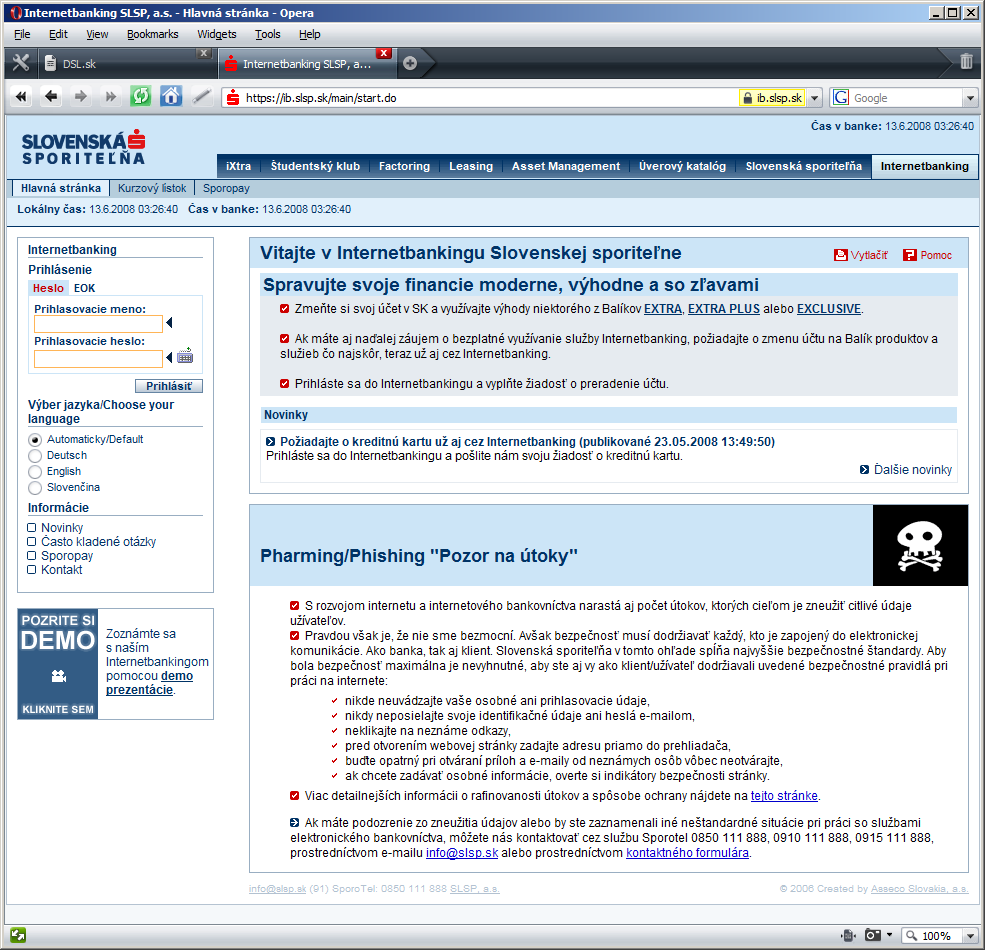Reload the current page
The image size is (985, 950).
(x=141, y=97)
